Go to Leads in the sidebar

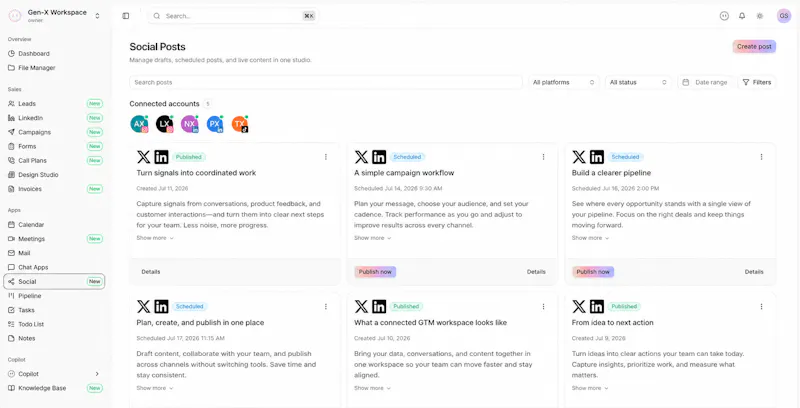point(54,104)
